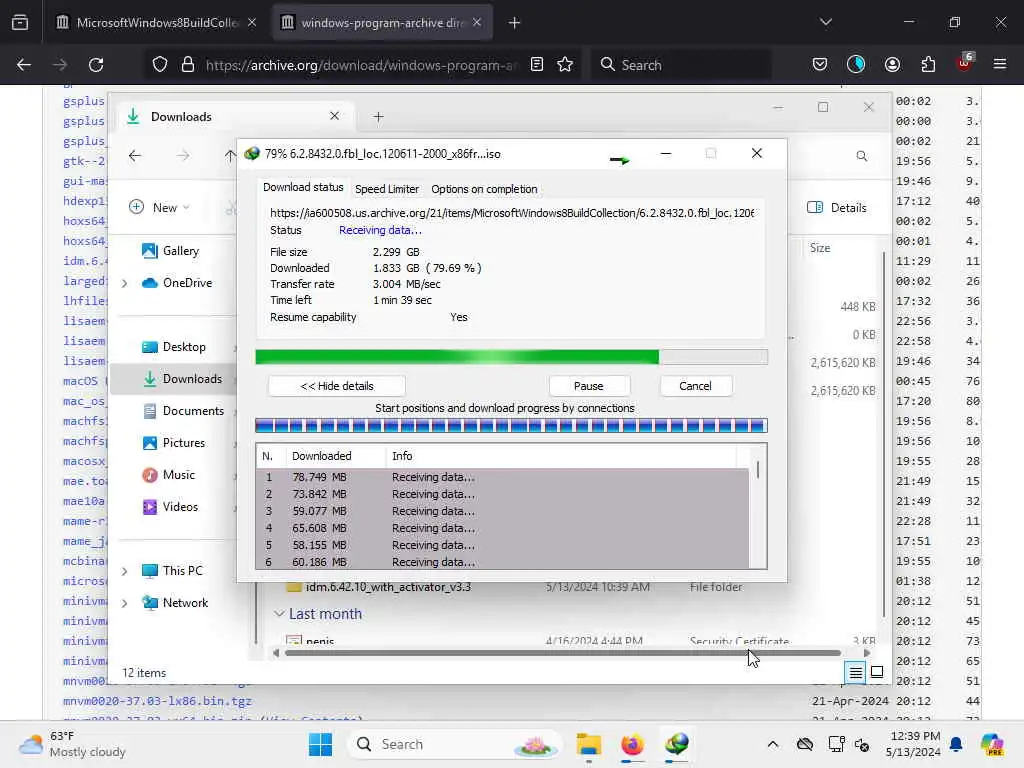Click the Size column header

[x=820, y=248]
